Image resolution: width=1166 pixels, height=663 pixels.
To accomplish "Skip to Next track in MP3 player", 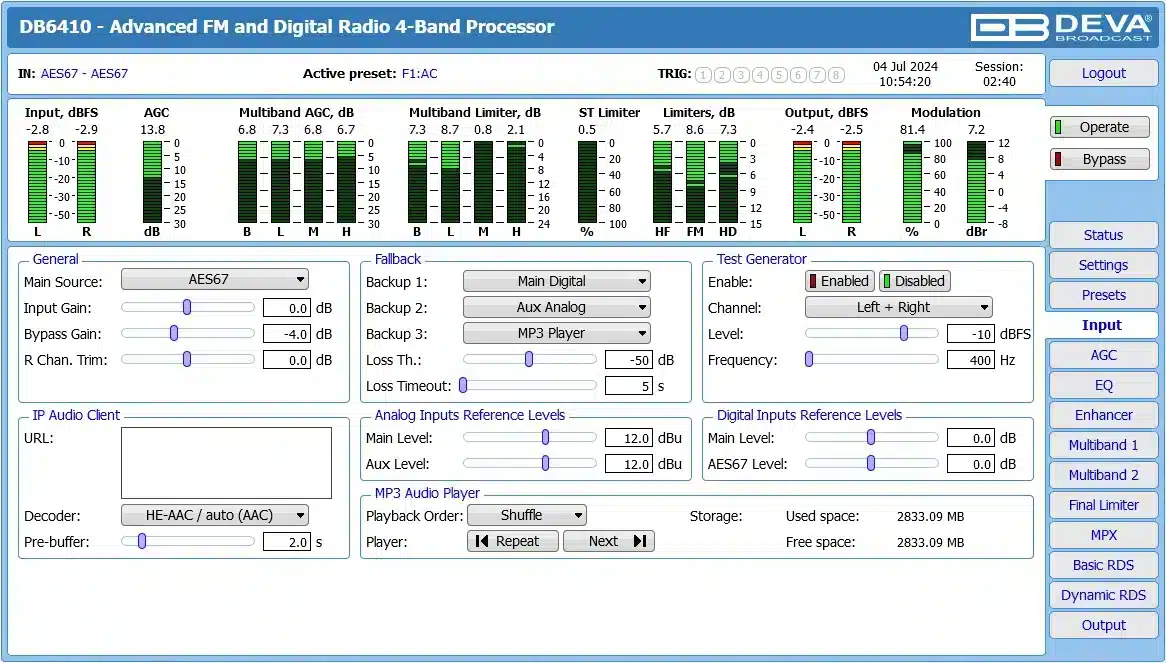I will [x=608, y=541].
